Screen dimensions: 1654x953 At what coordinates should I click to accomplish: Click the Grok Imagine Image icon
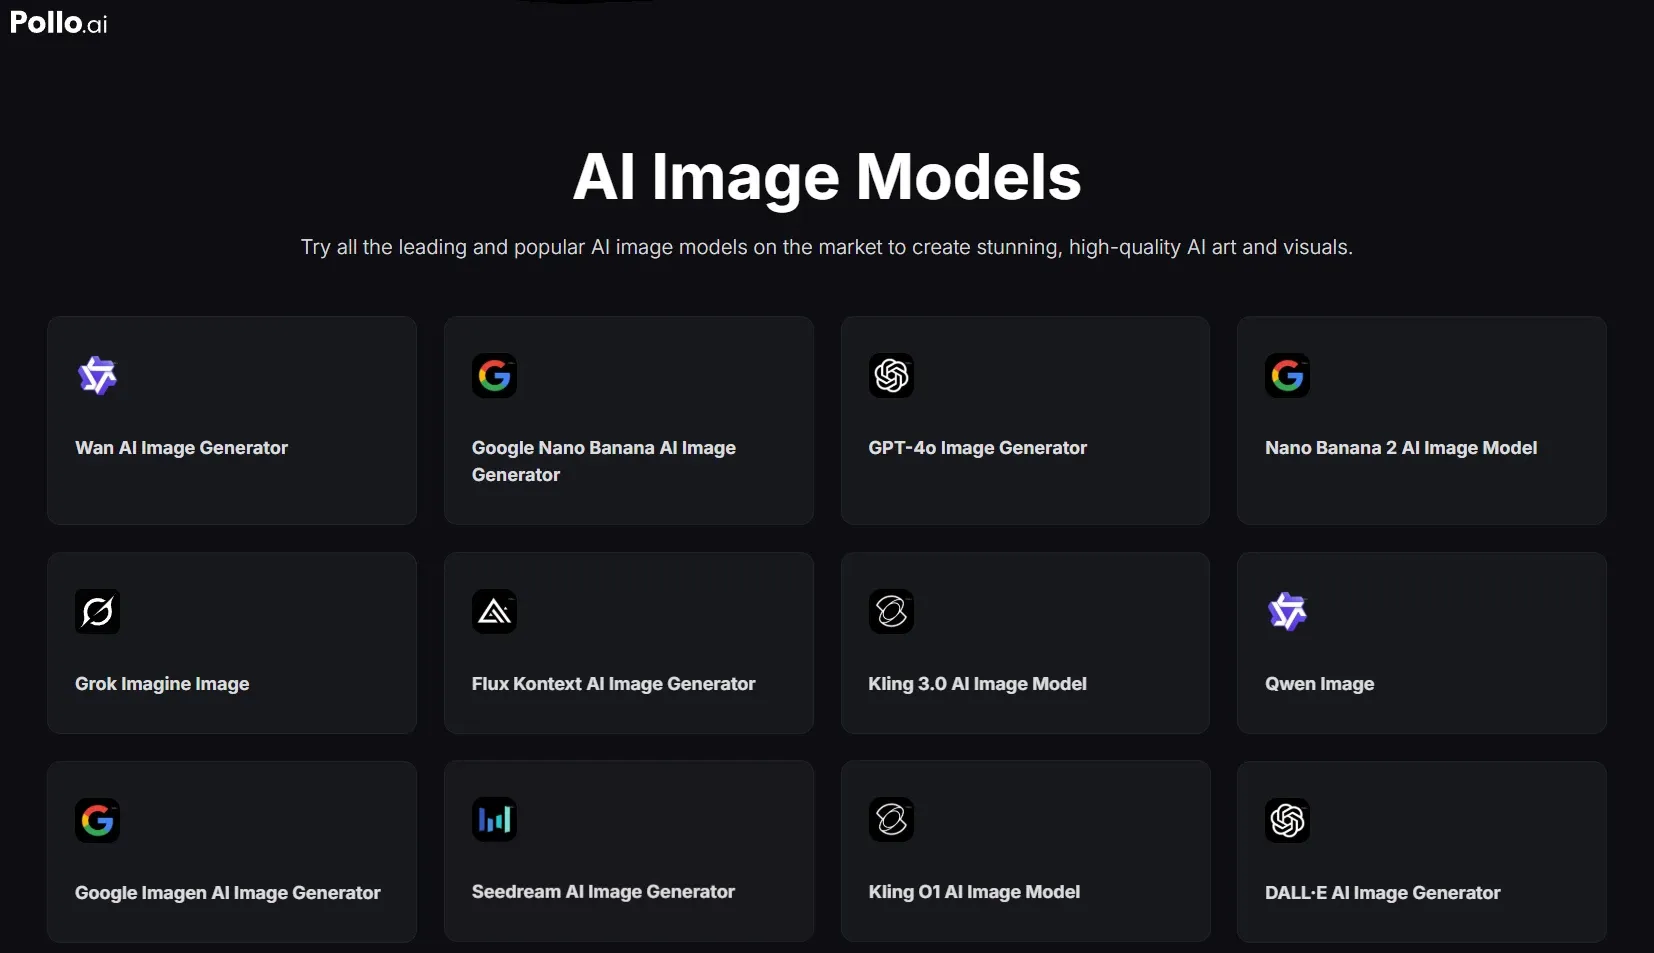click(97, 612)
